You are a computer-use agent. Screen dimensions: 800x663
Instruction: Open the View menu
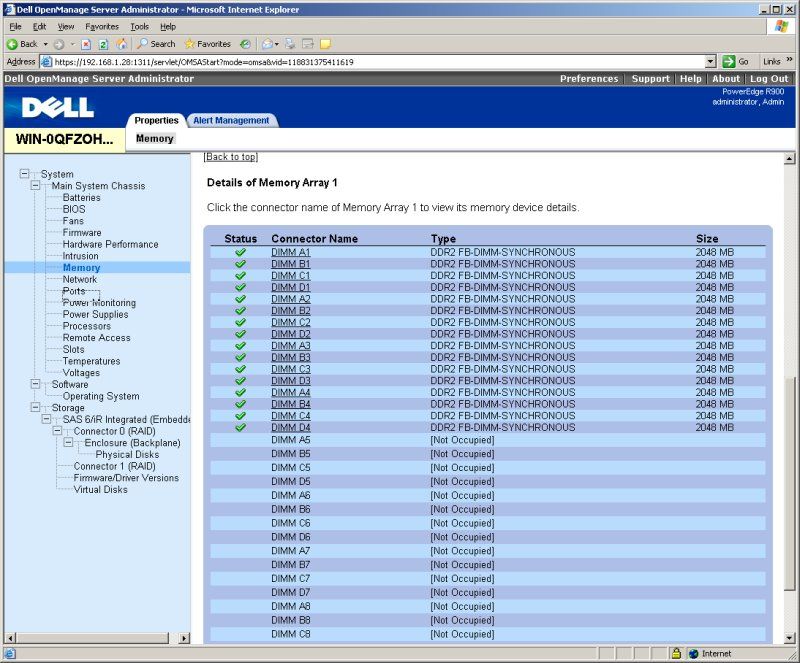pyautogui.click(x=66, y=27)
